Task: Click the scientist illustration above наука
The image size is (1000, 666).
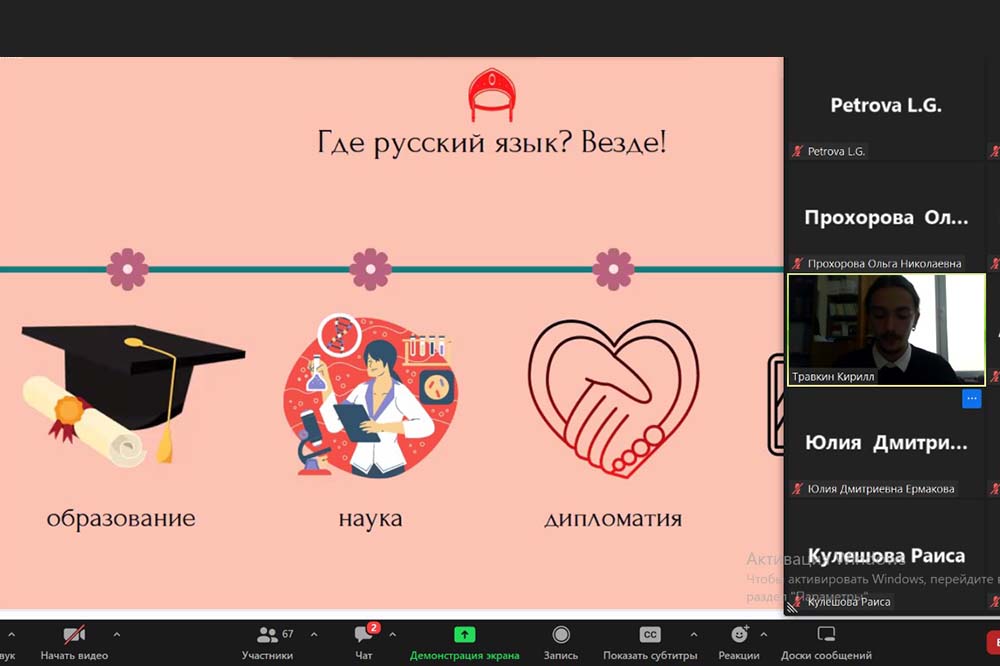Action: [x=370, y=396]
